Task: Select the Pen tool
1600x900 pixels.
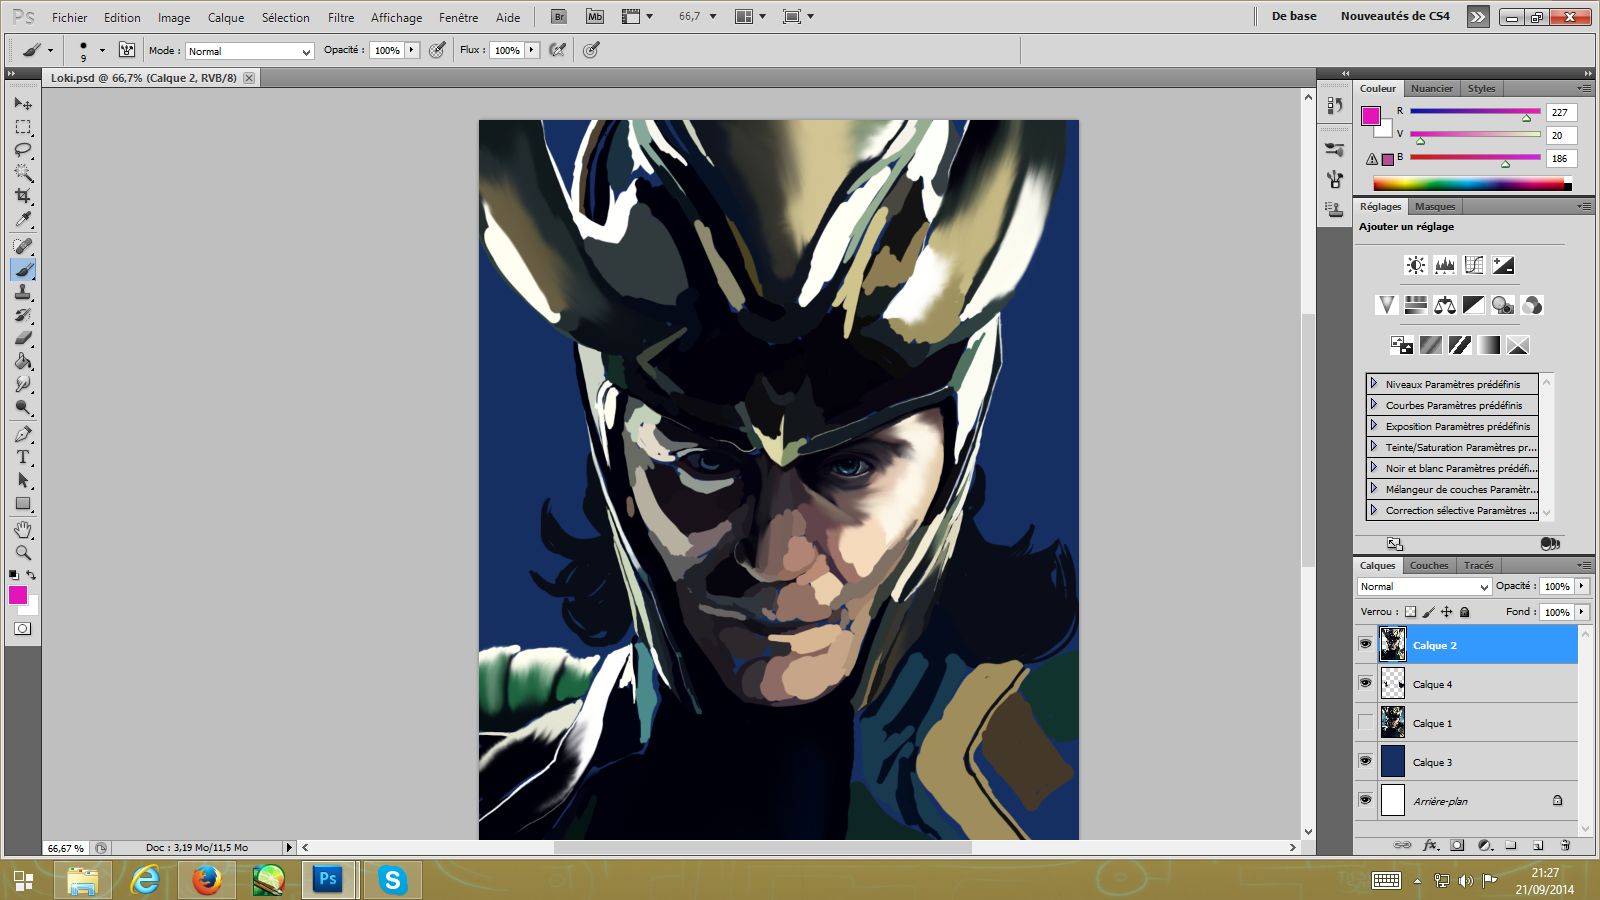Action: coord(23,434)
